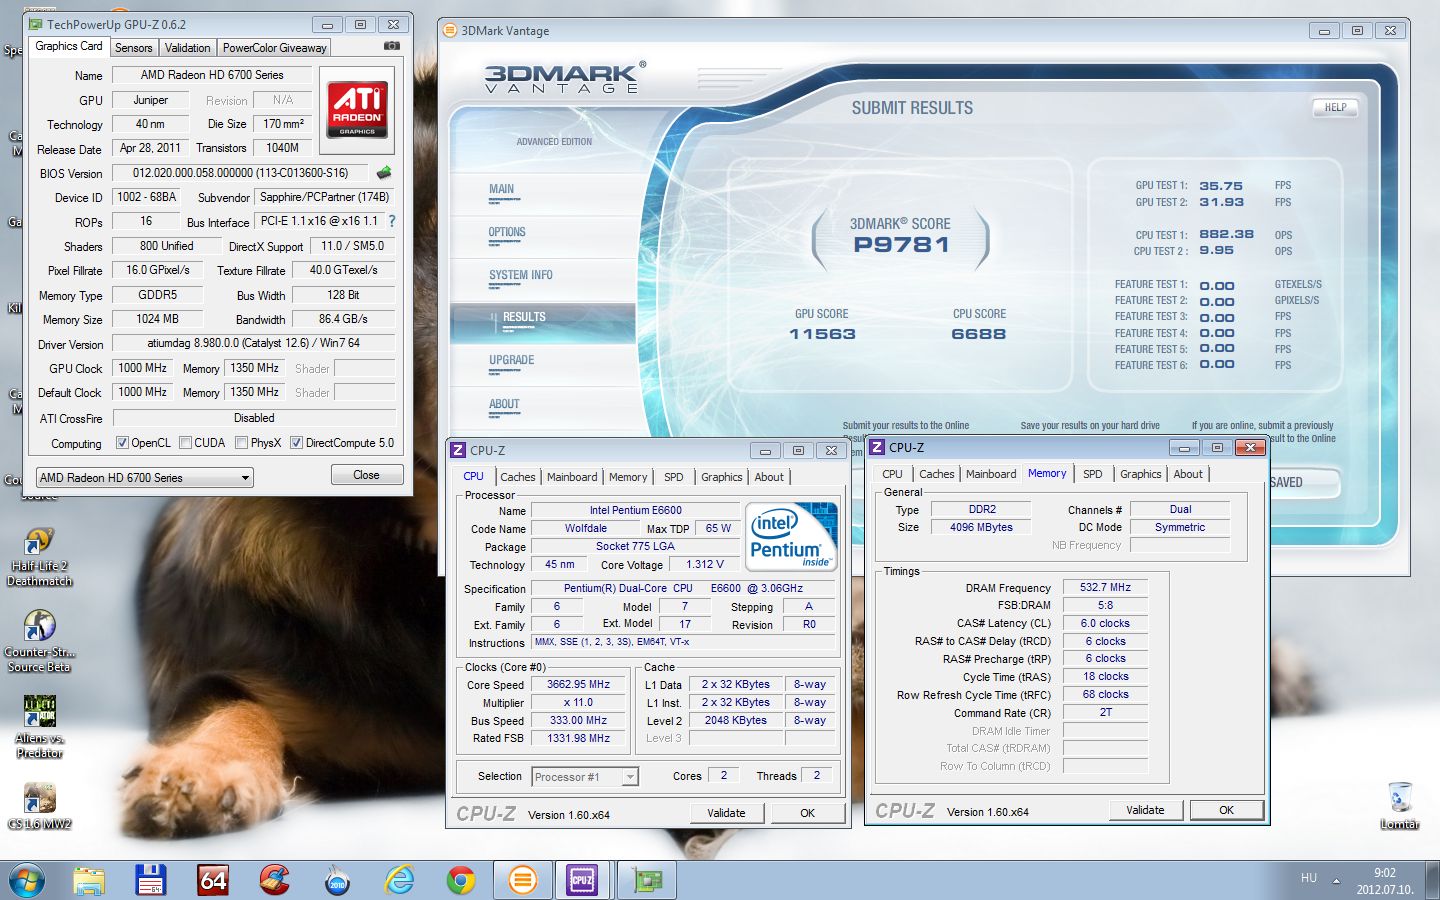1440x900 pixels.
Task: Click the floppy disk 64 taskbar icon
Action: [x=151, y=880]
